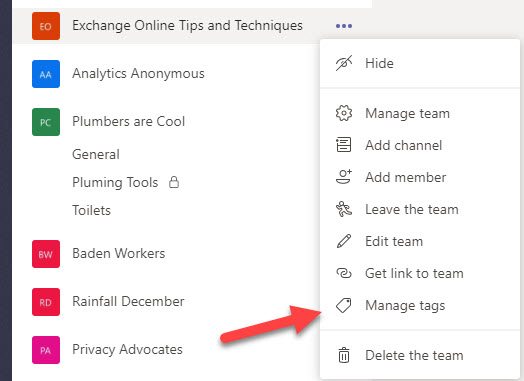Click the EO team avatar icon
Image resolution: width=524 pixels, height=381 pixels.
click(46, 26)
